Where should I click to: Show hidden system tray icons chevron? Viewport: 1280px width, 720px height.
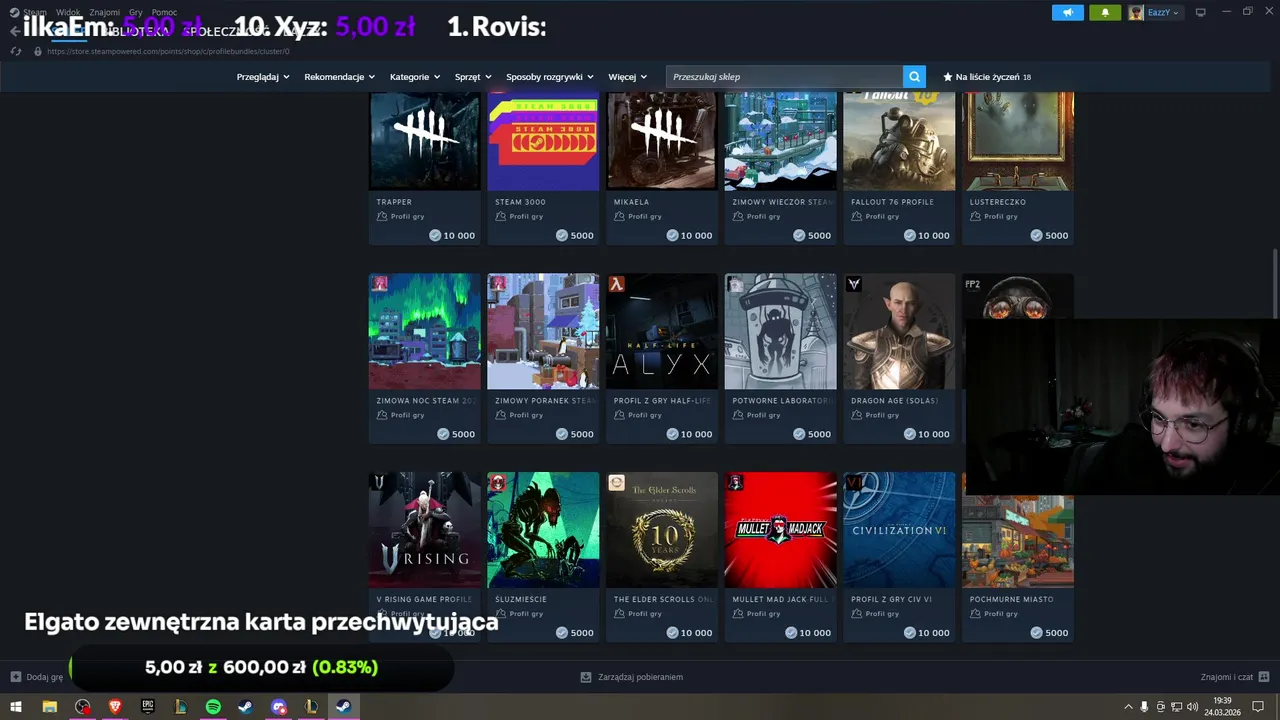pos(1128,706)
